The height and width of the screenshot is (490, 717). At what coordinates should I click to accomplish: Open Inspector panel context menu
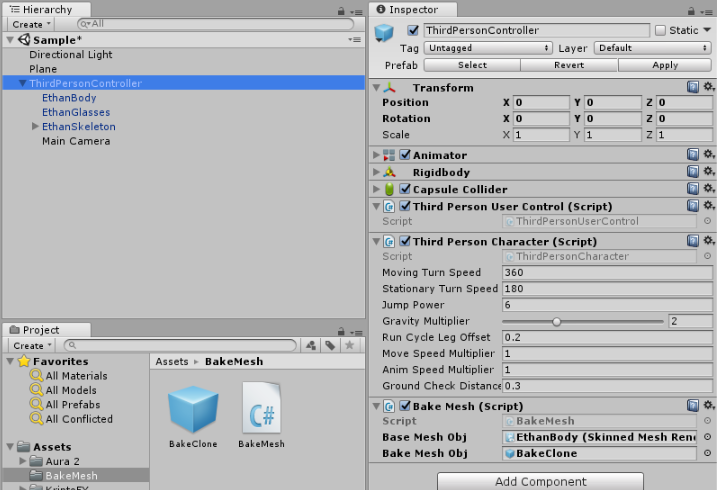click(706, 12)
